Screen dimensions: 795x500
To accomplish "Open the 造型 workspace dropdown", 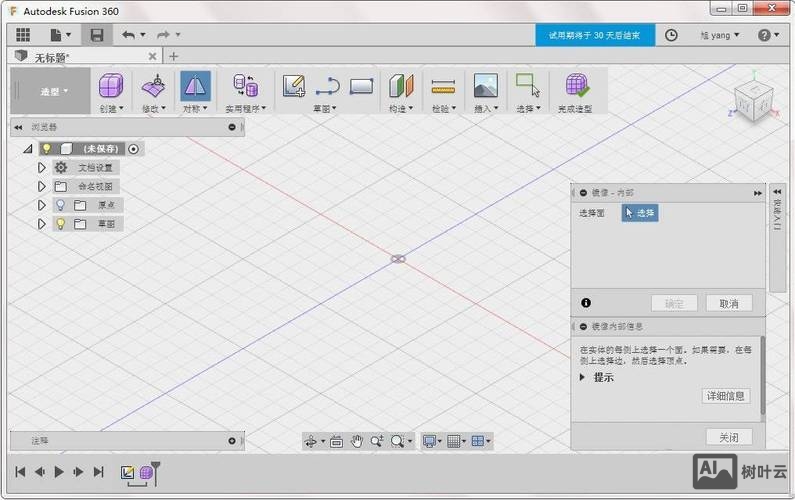I will [54, 91].
